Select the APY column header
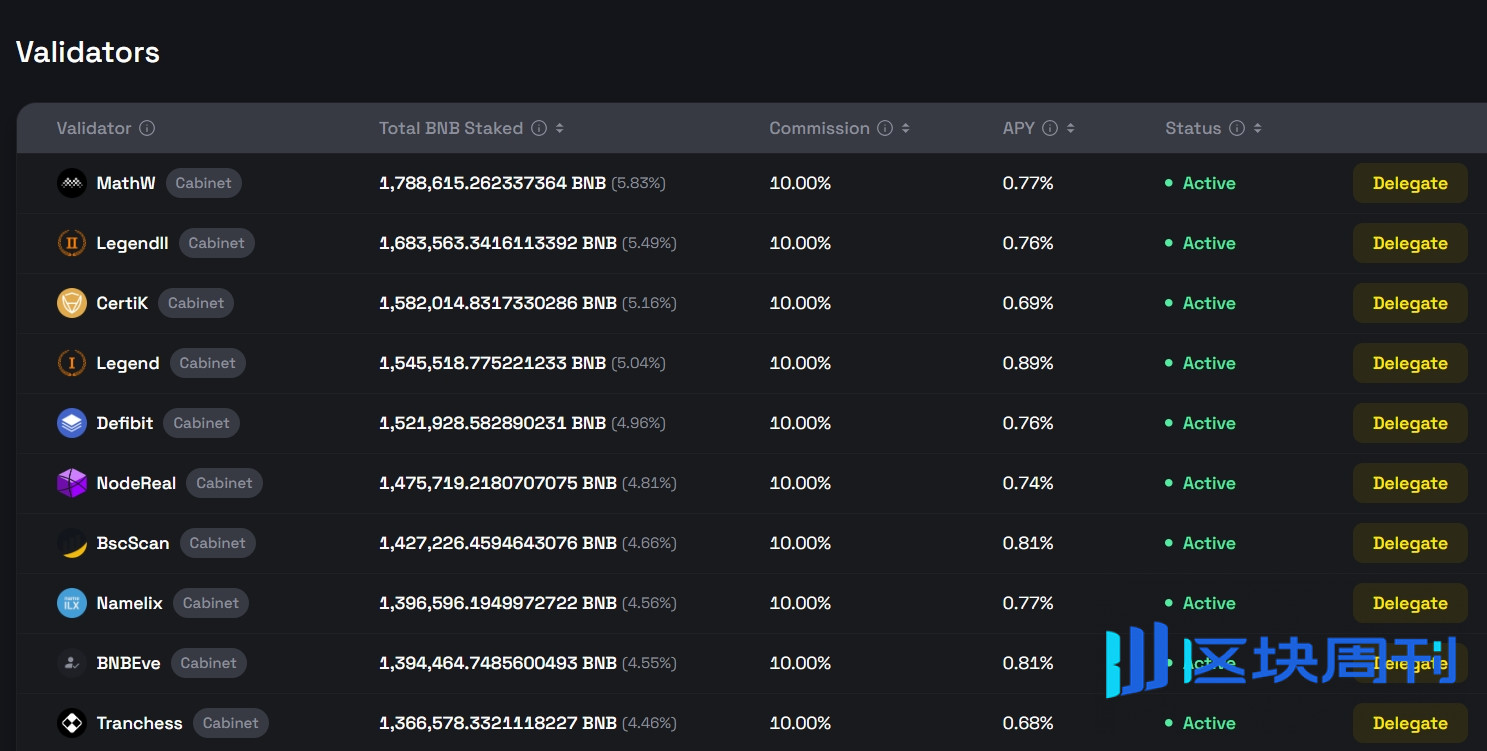The height and width of the screenshot is (751, 1487). pos(1019,128)
